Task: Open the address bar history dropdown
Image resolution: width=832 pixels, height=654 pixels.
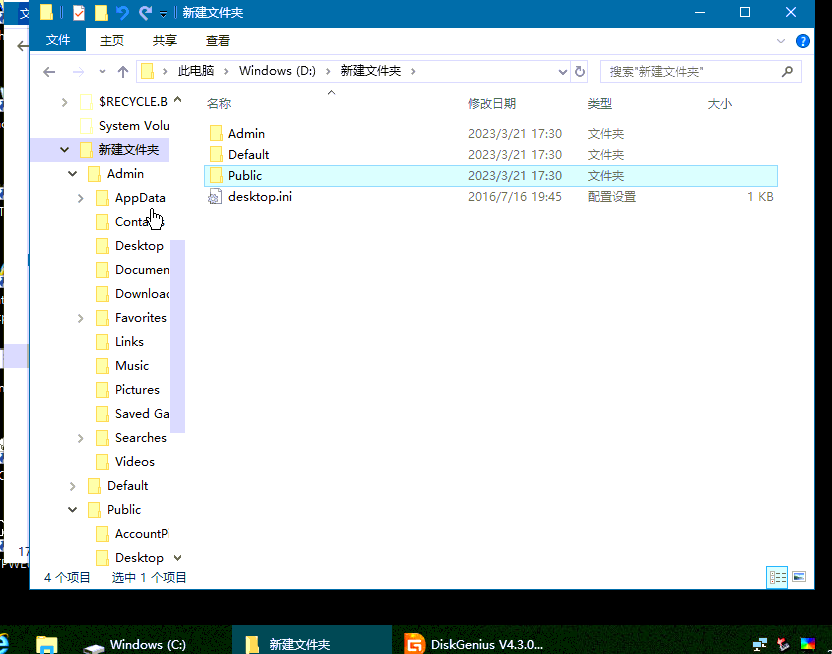Action: 563,71
